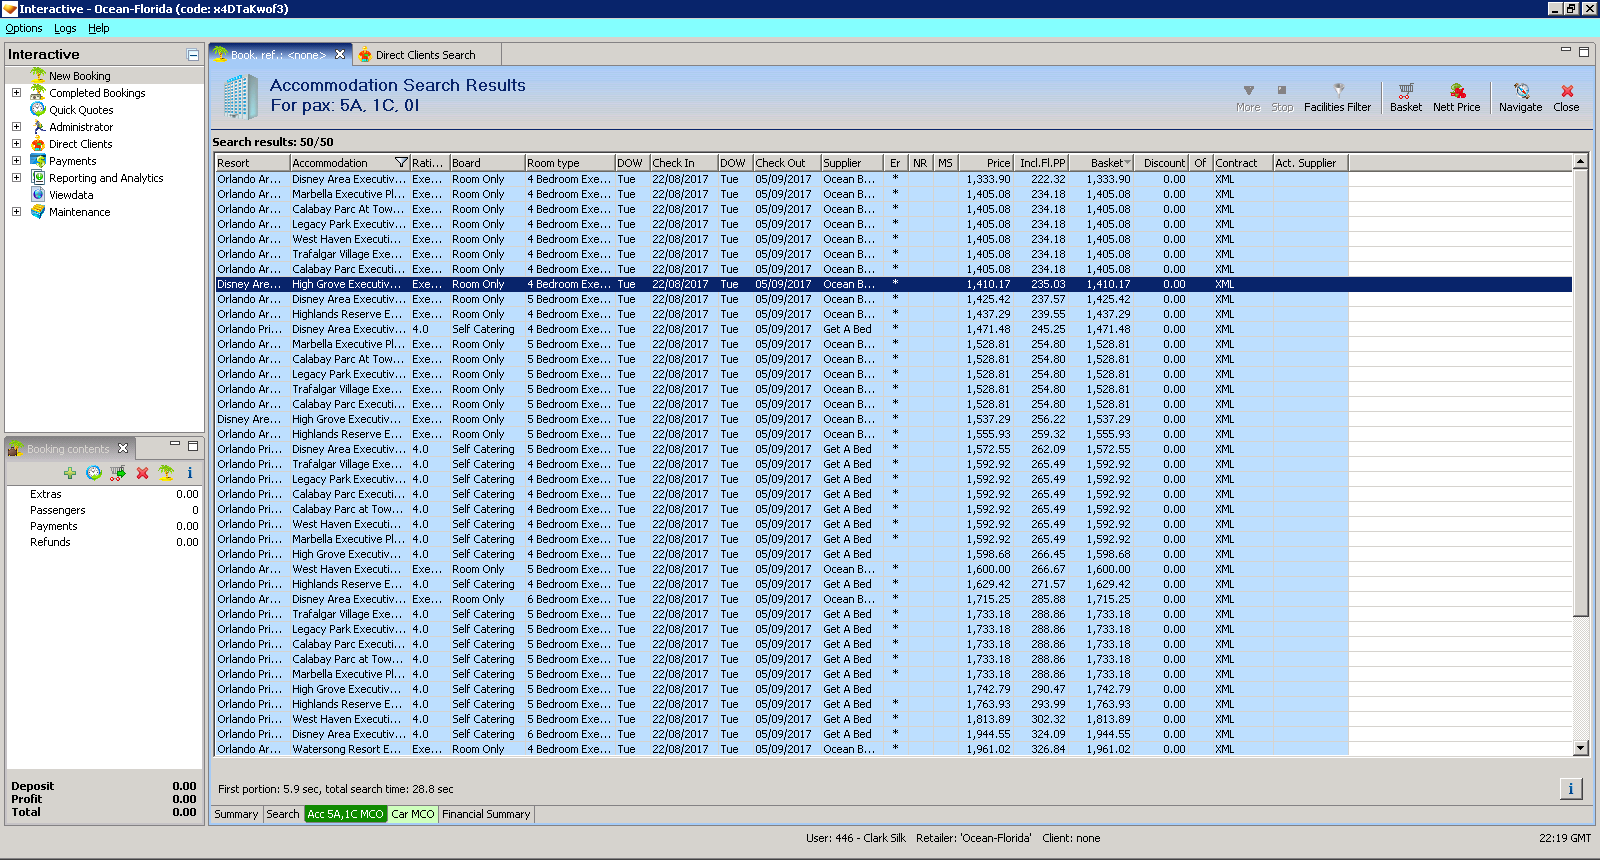Click the clock icon in Booking contents toolbar
This screenshot has width=1600, height=860.
[93, 473]
